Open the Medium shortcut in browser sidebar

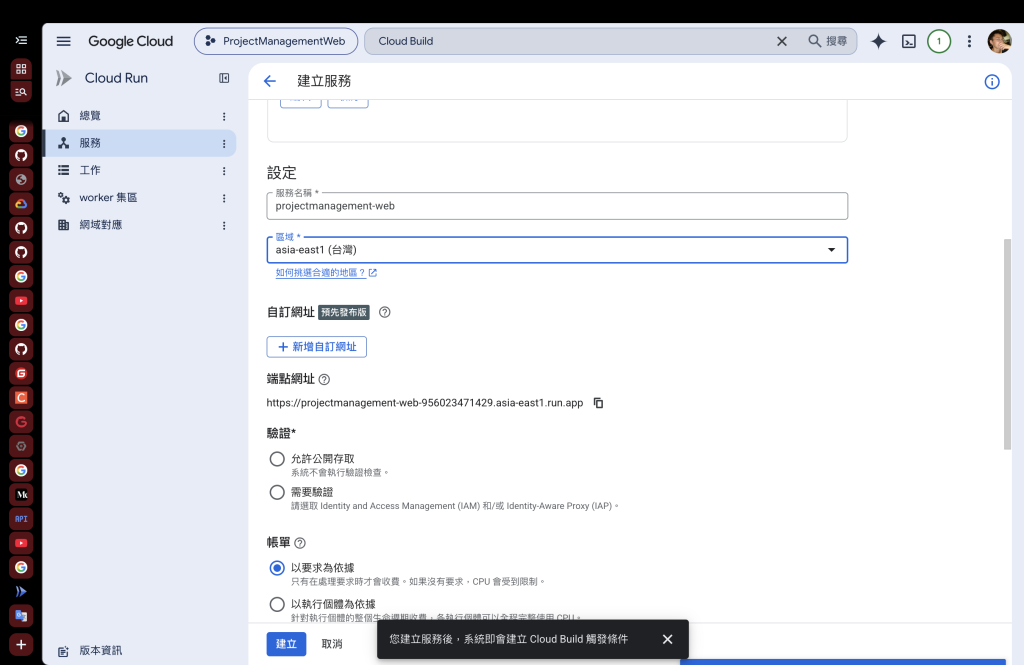[21, 495]
